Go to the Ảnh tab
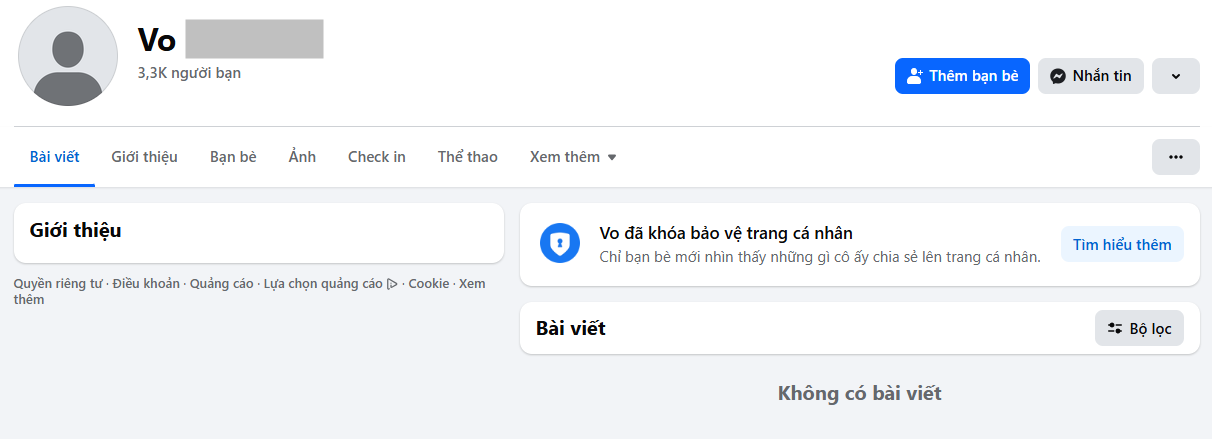1212x439 pixels. click(x=302, y=157)
